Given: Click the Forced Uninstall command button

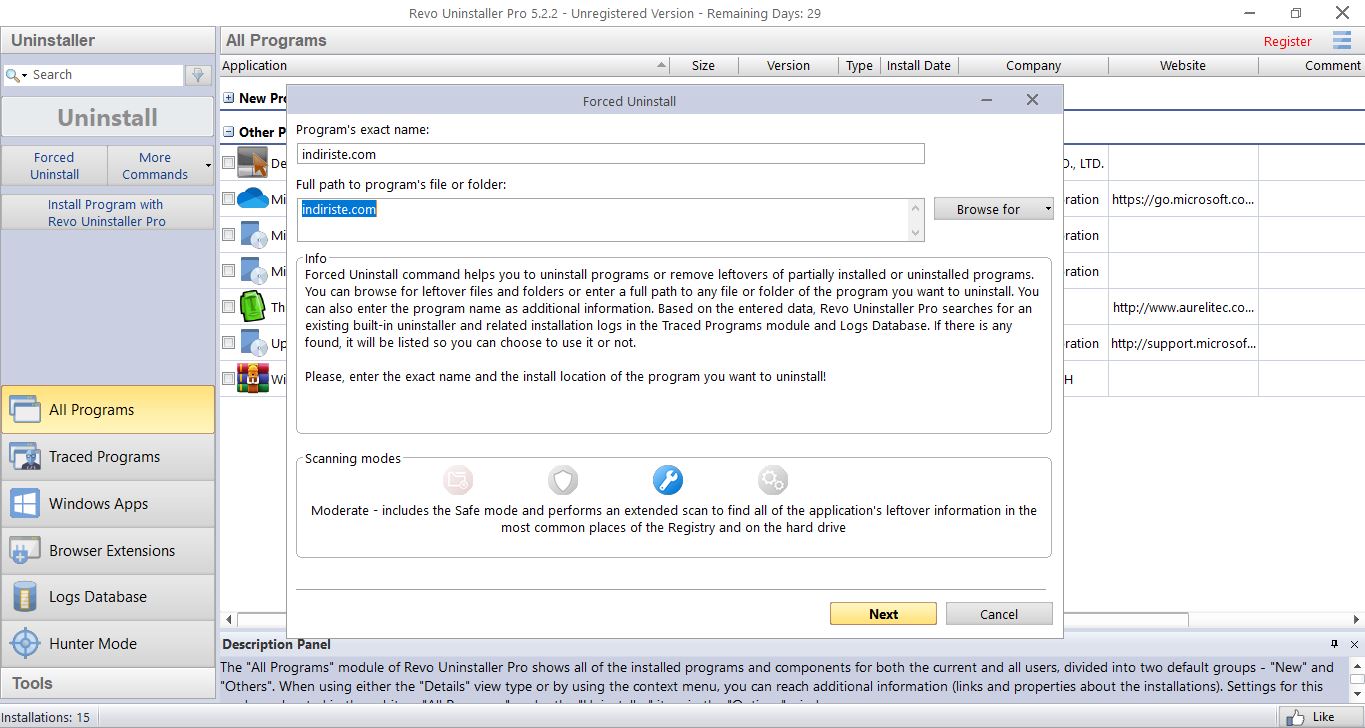Looking at the screenshot, I should [54, 166].
